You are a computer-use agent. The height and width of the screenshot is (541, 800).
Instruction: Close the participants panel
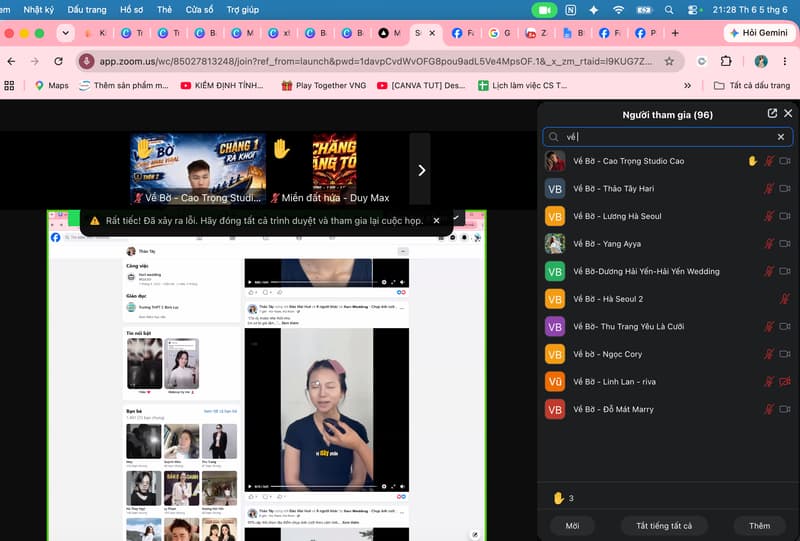788,113
